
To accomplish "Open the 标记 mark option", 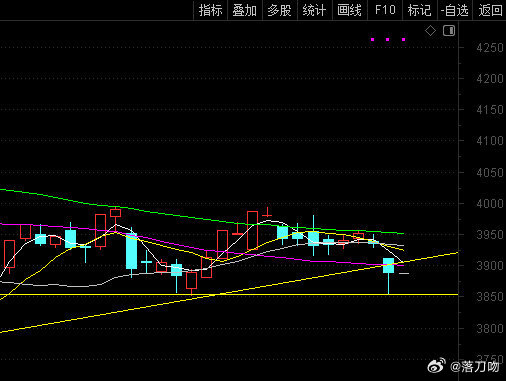I will (420, 10).
